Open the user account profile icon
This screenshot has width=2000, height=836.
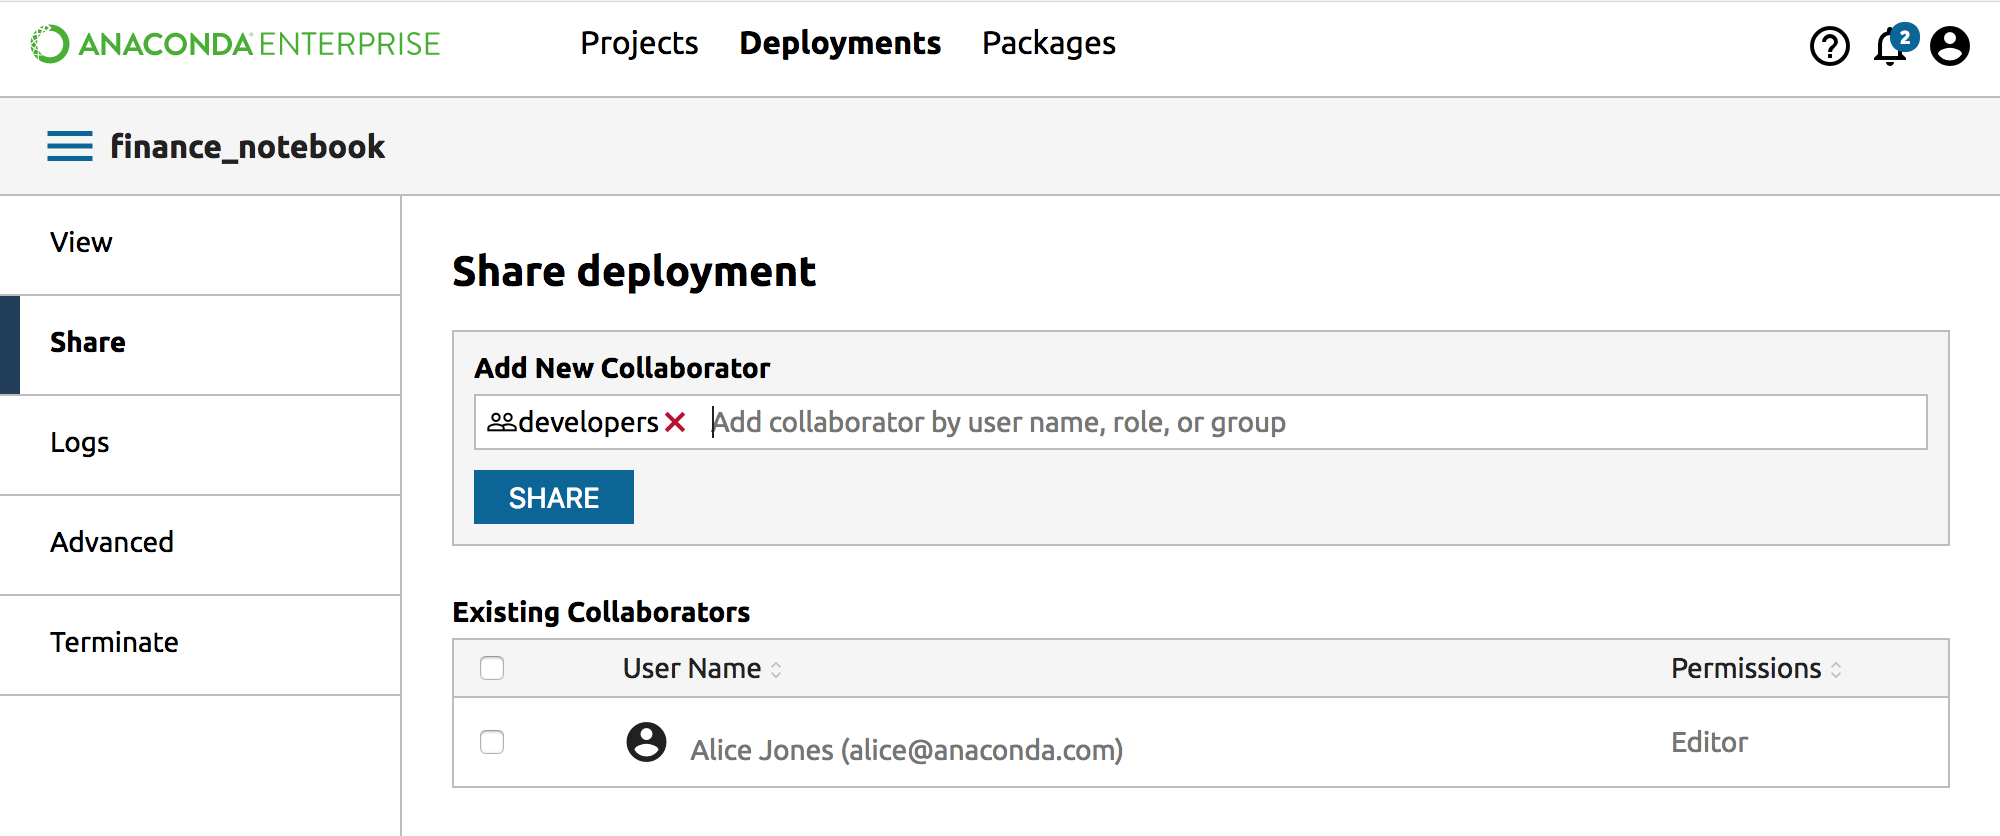click(1949, 46)
